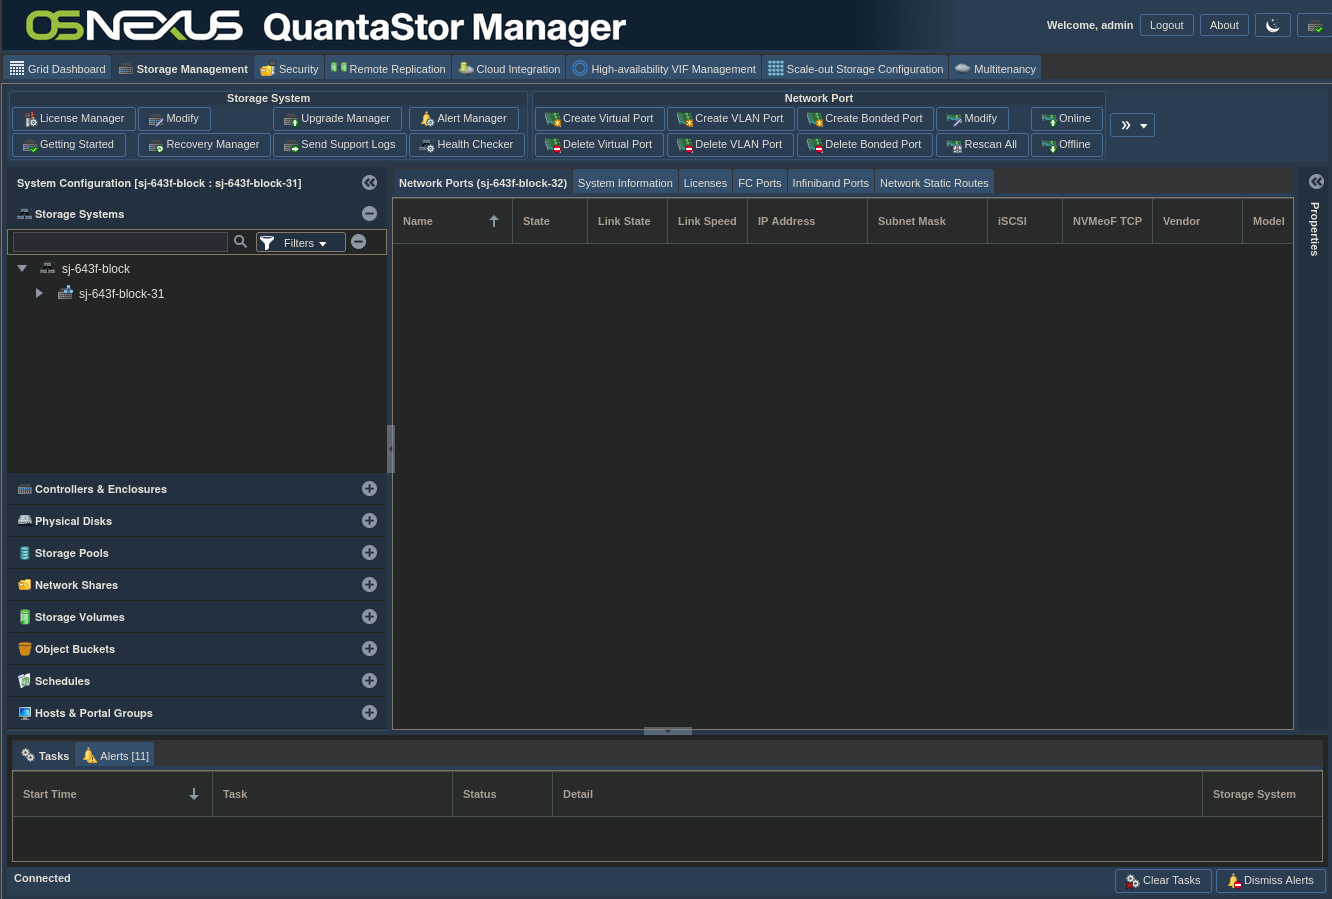Click Create Virtual Port
The image size is (1332, 899).
[599, 119]
